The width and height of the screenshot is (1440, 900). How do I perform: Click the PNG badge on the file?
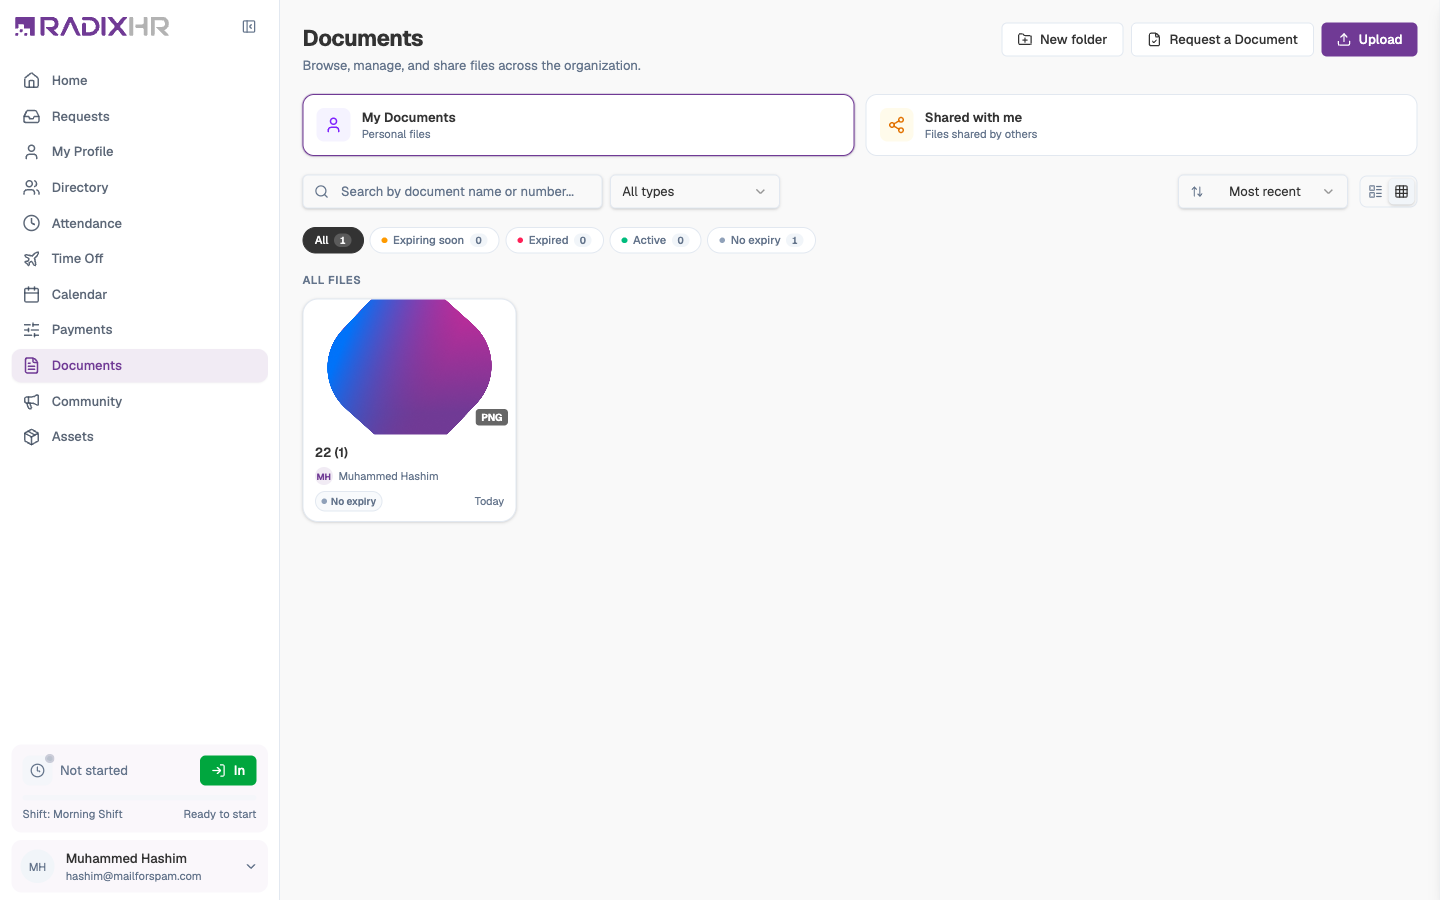(492, 417)
